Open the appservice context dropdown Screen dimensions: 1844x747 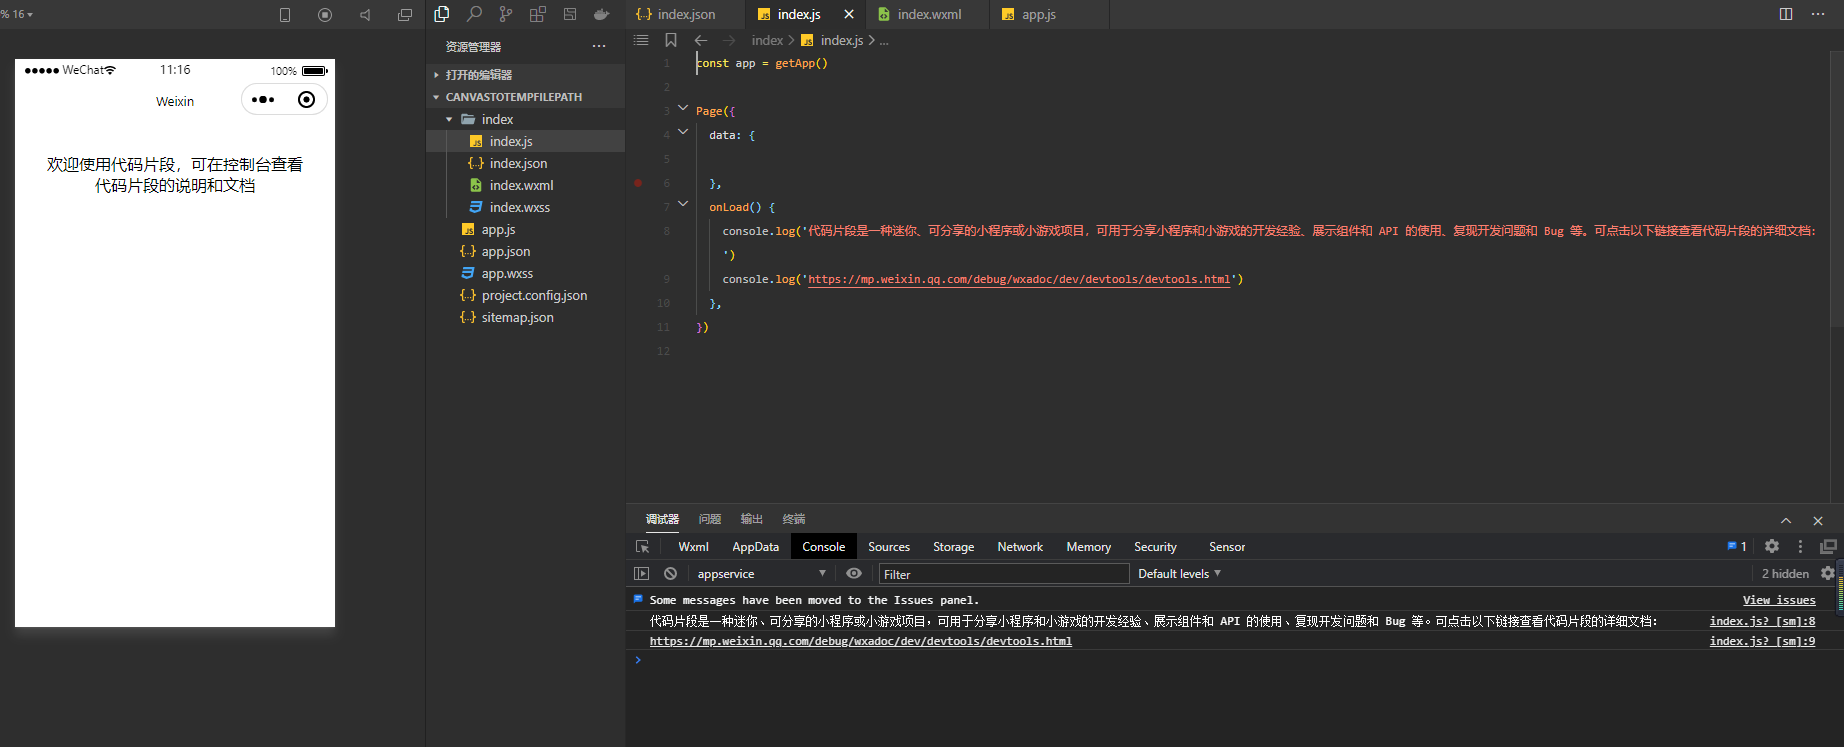tap(762, 574)
